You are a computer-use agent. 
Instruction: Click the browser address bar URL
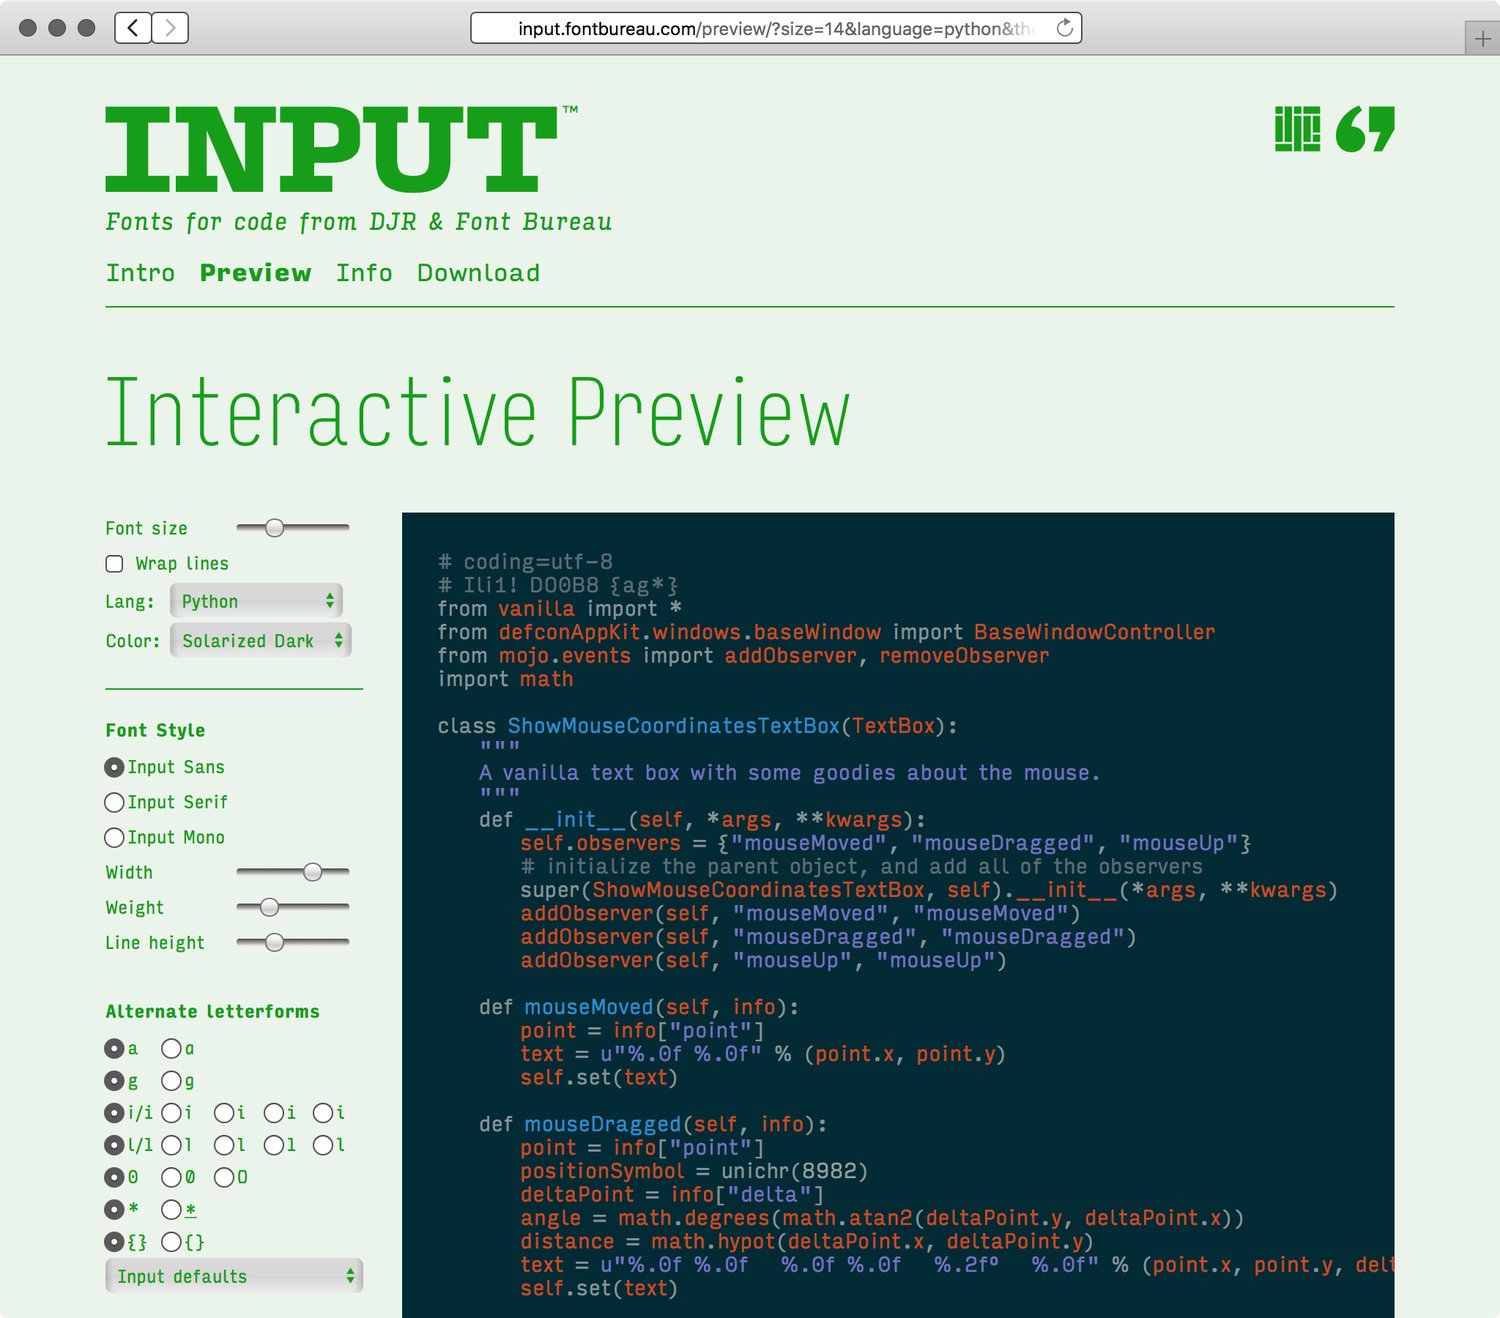tap(776, 28)
